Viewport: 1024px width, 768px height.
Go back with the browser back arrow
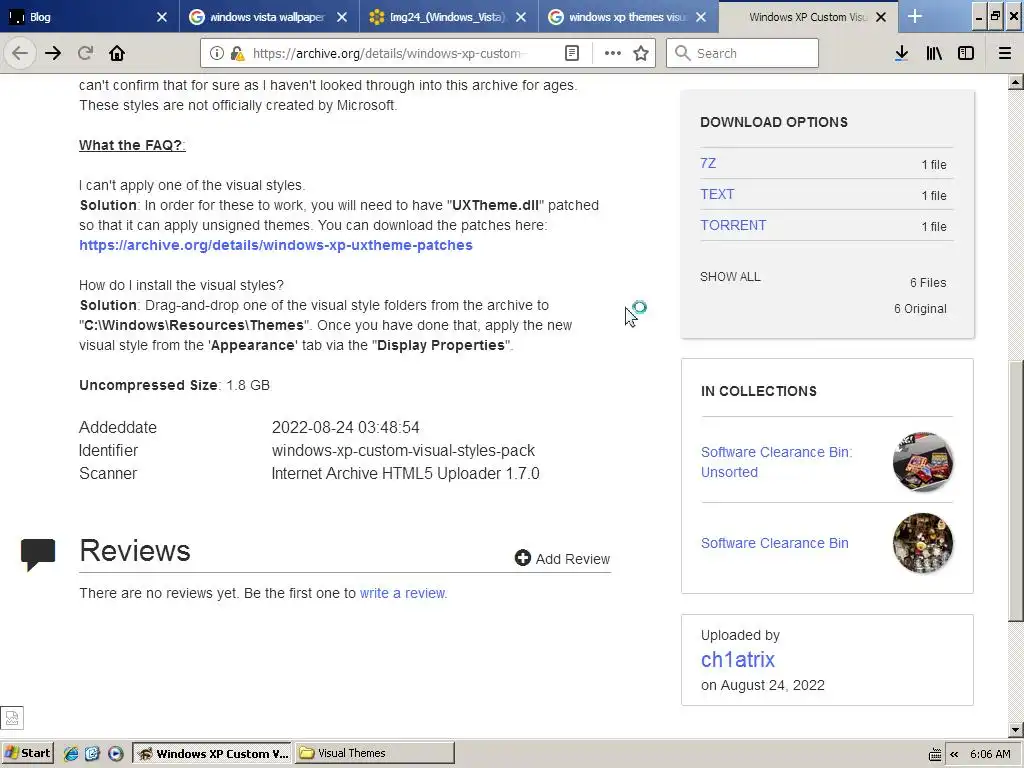pos(20,53)
